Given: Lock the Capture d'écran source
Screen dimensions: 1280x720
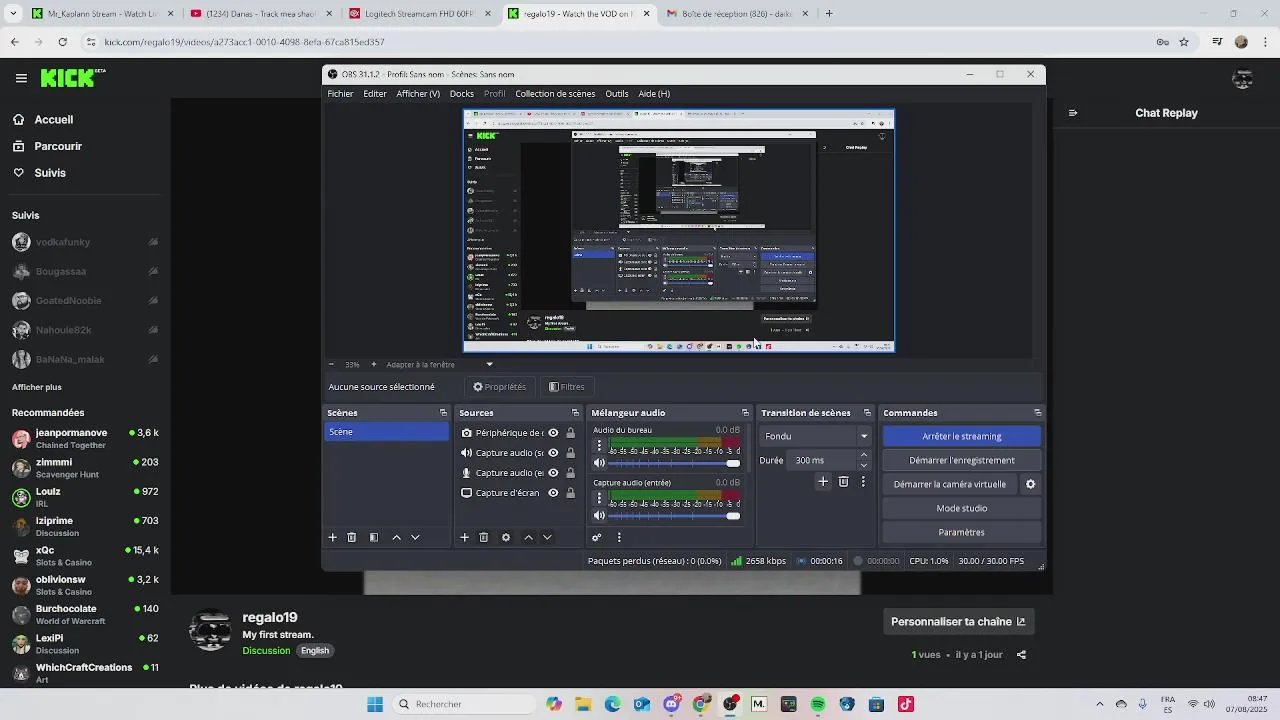Looking at the screenshot, I should pos(570,493).
